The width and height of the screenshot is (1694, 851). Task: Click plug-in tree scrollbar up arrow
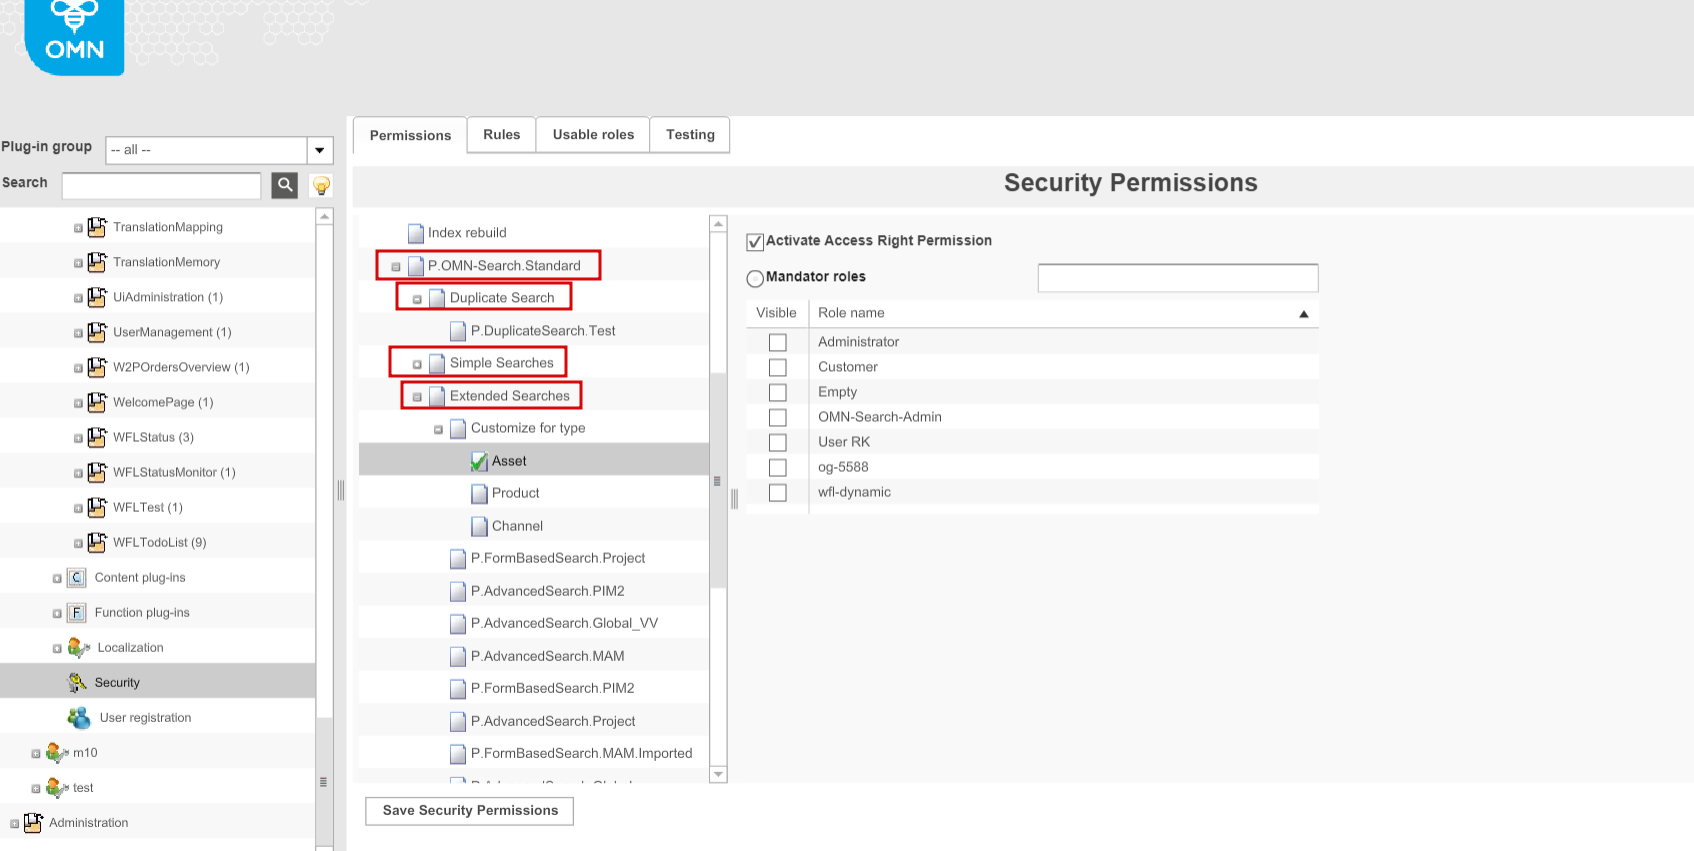[324, 216]
